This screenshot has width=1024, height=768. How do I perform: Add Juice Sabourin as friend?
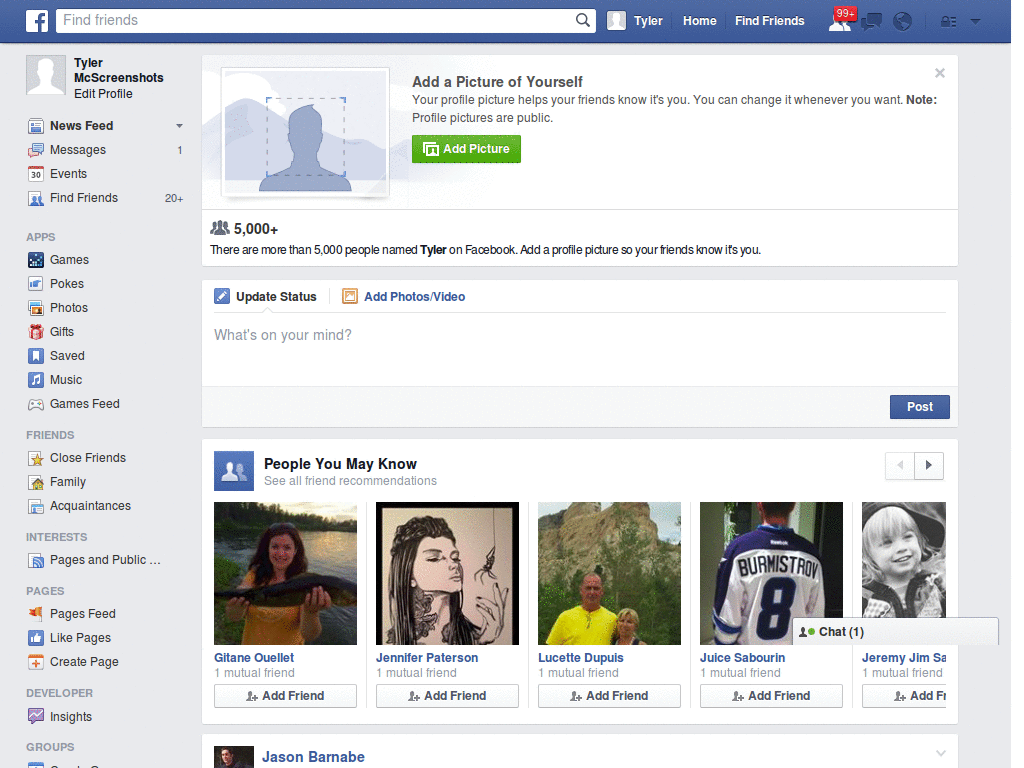click(771, 696)
